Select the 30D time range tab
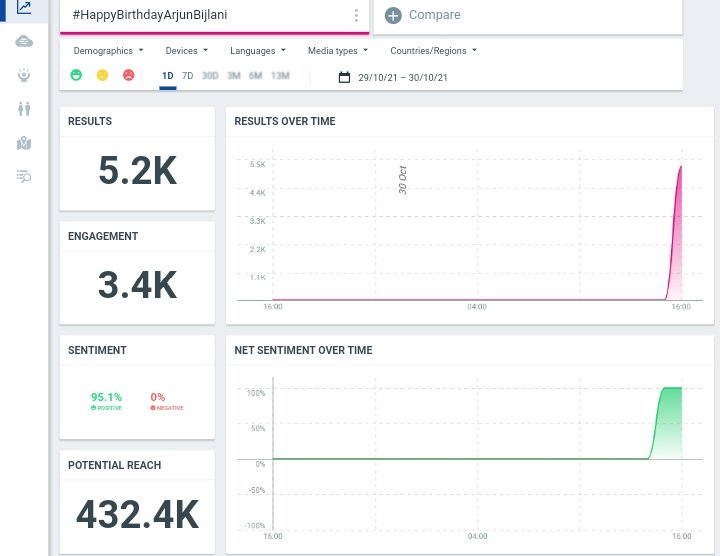Screen dimensions: 720x556 (210, 76)
